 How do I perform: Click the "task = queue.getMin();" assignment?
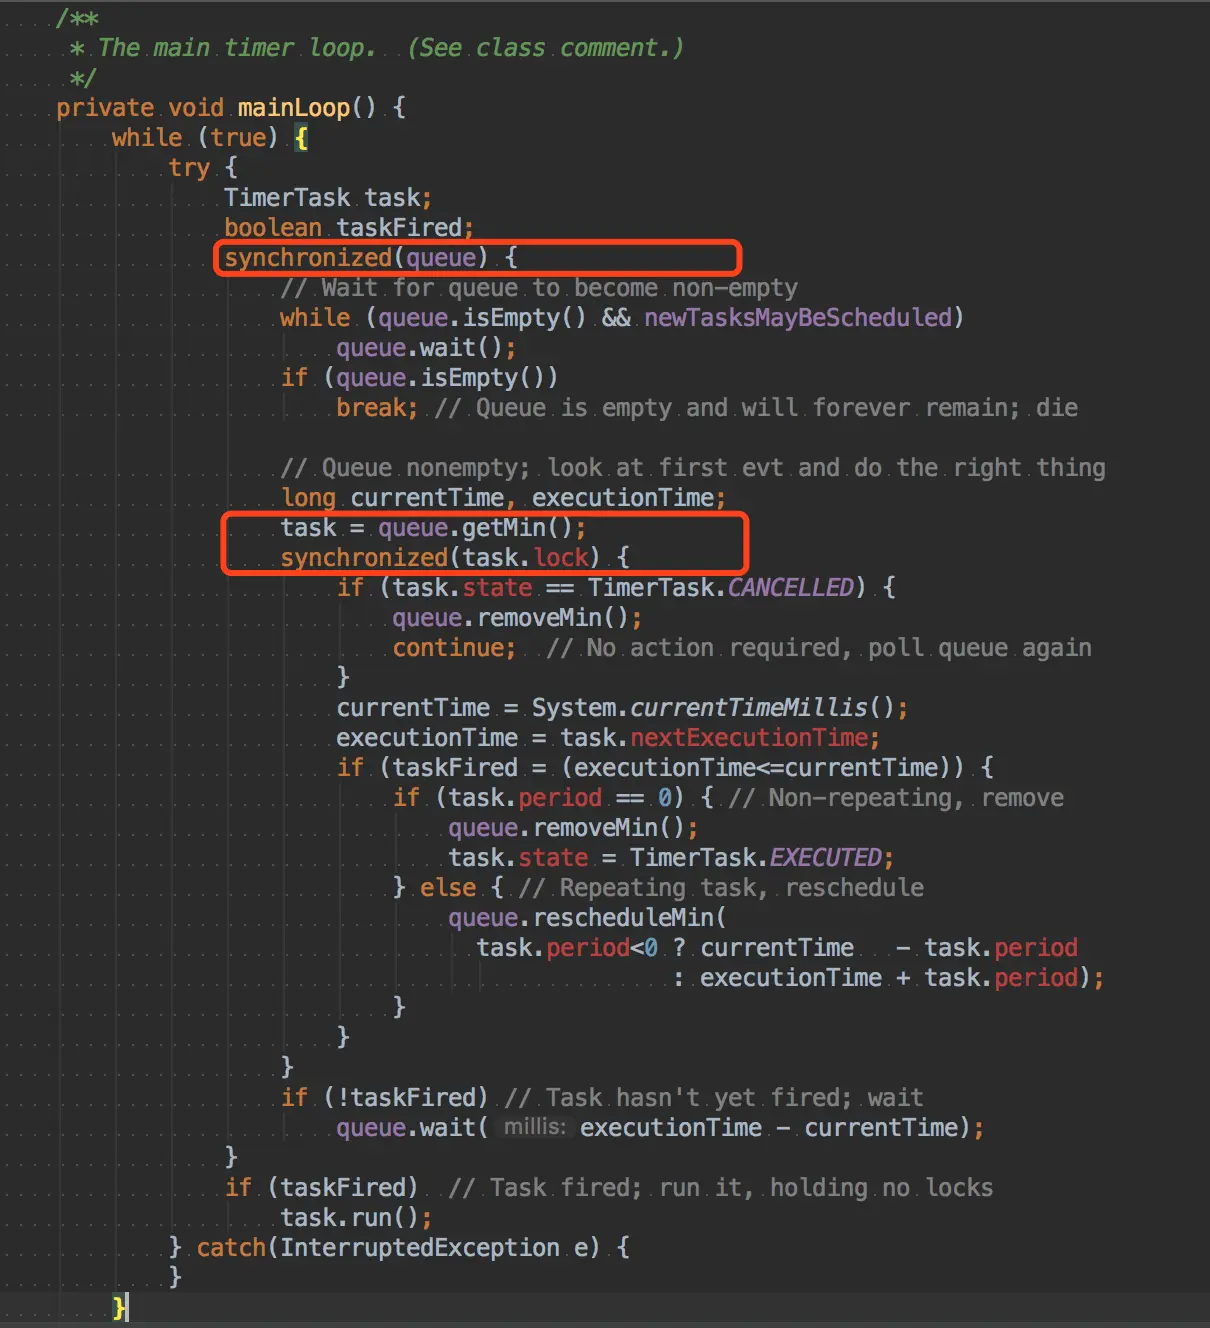pos(433,528)
